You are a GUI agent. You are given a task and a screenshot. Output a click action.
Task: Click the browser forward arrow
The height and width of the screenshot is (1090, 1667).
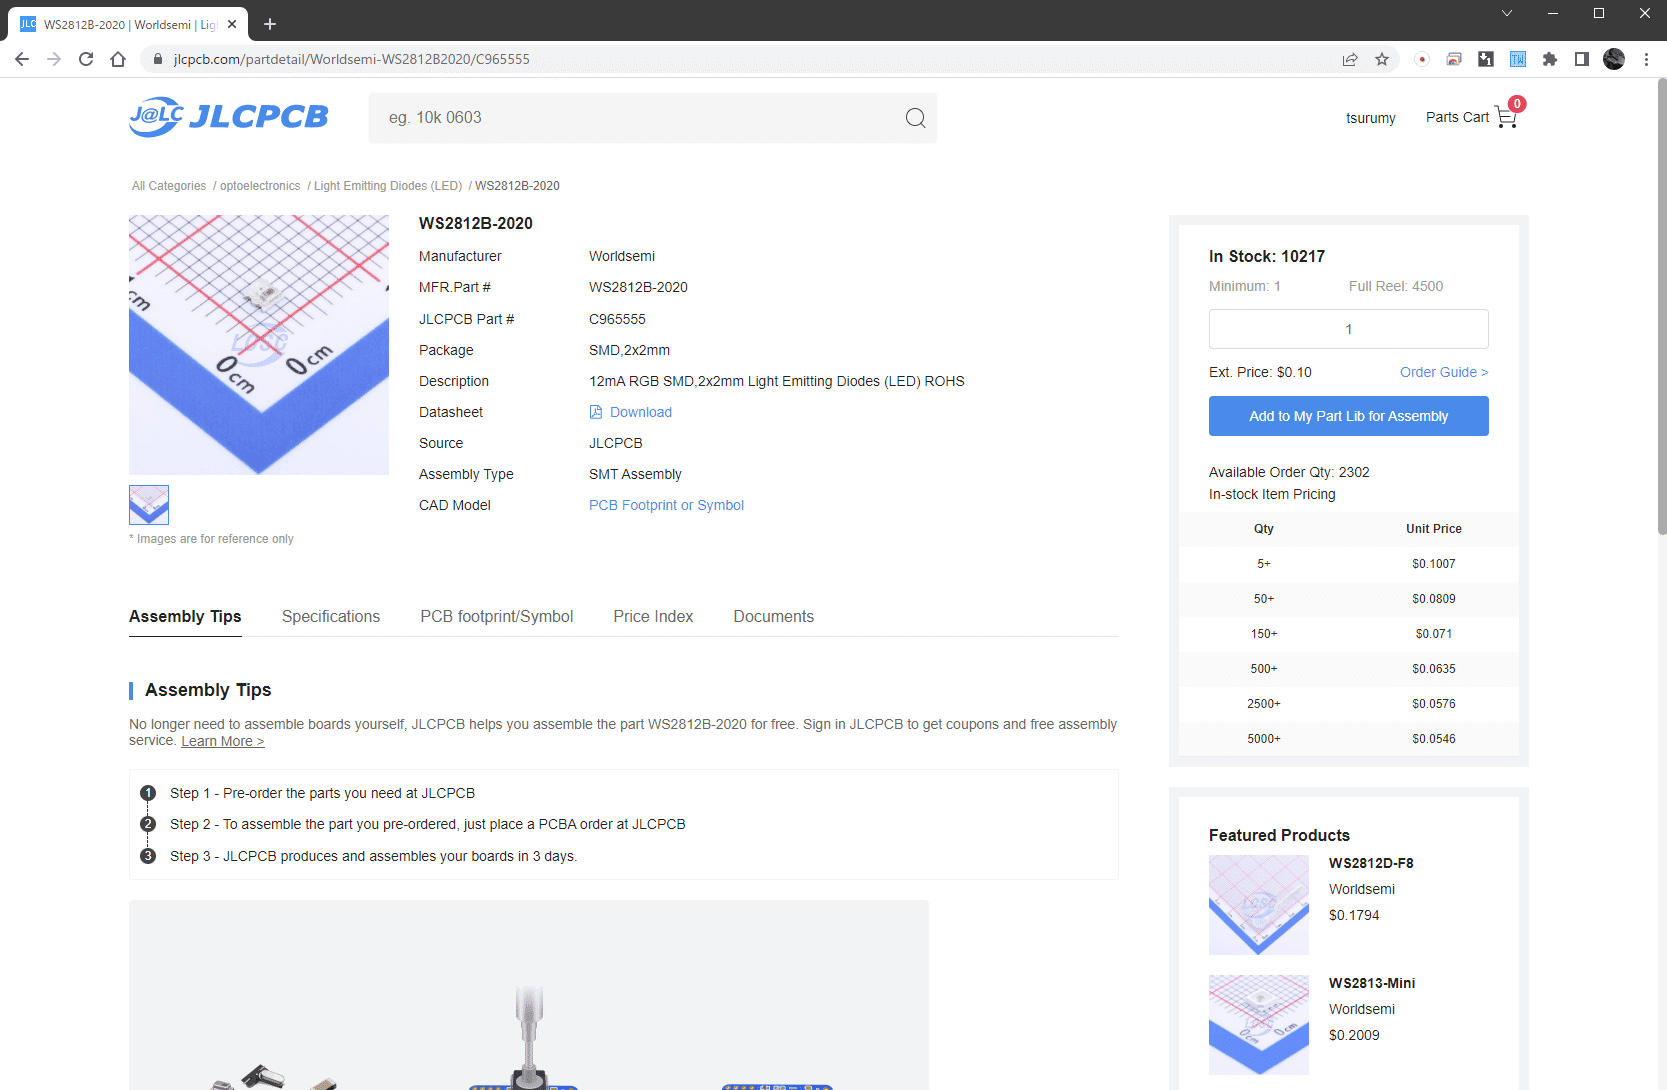point(54,59)
